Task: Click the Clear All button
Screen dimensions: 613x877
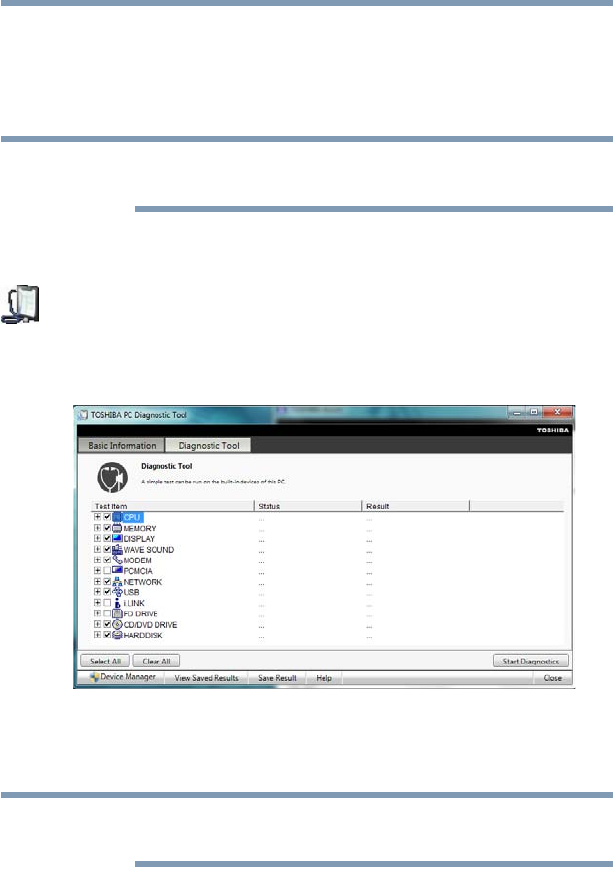Action: pyautogui.click(x=156, y=661)
